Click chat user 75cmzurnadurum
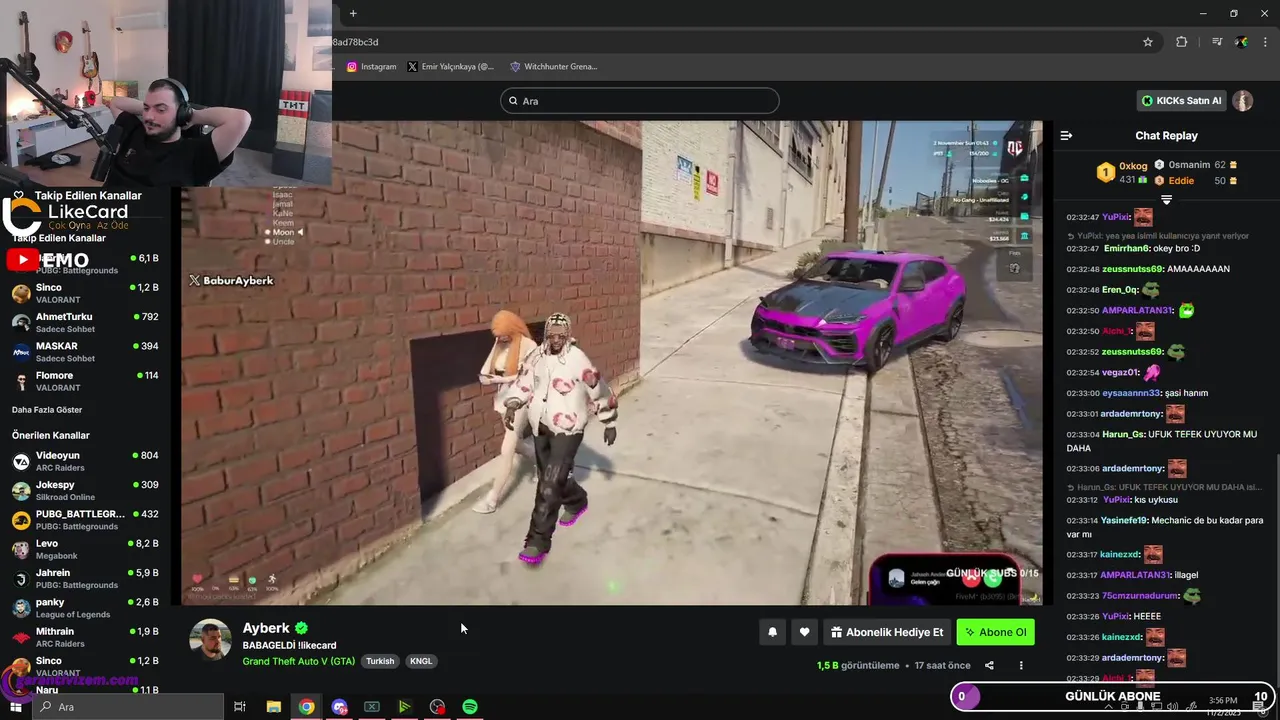1280x720 pixels. 1138,595
